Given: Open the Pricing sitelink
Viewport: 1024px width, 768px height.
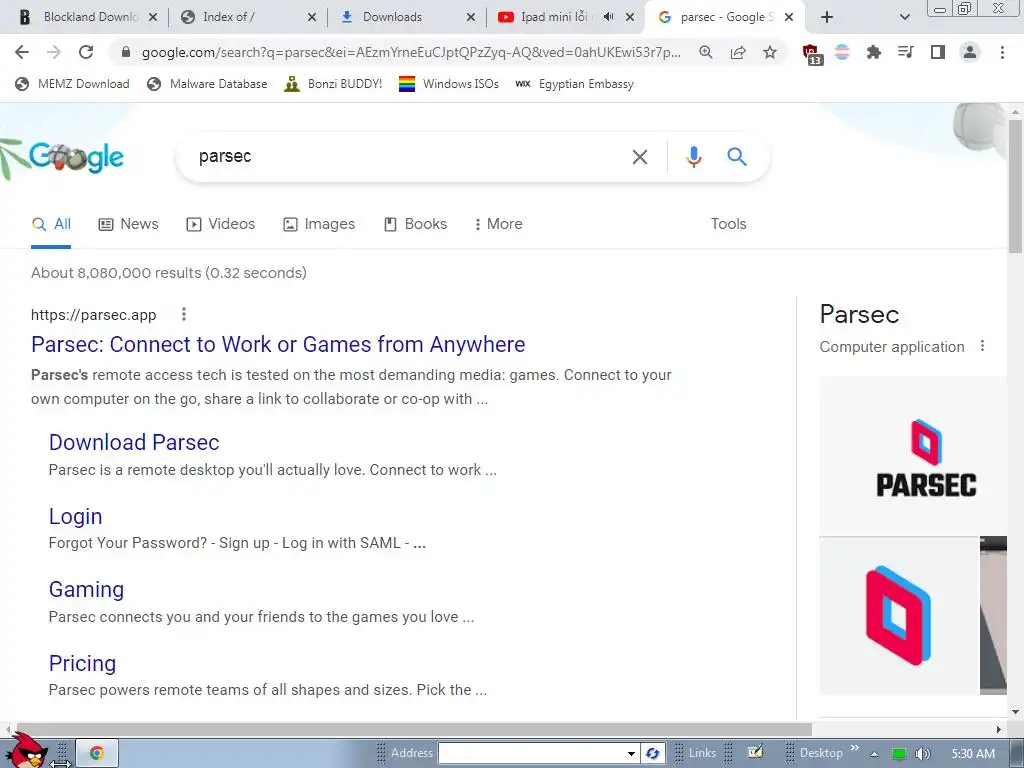Looking at the screenshot, I should 82,663.
